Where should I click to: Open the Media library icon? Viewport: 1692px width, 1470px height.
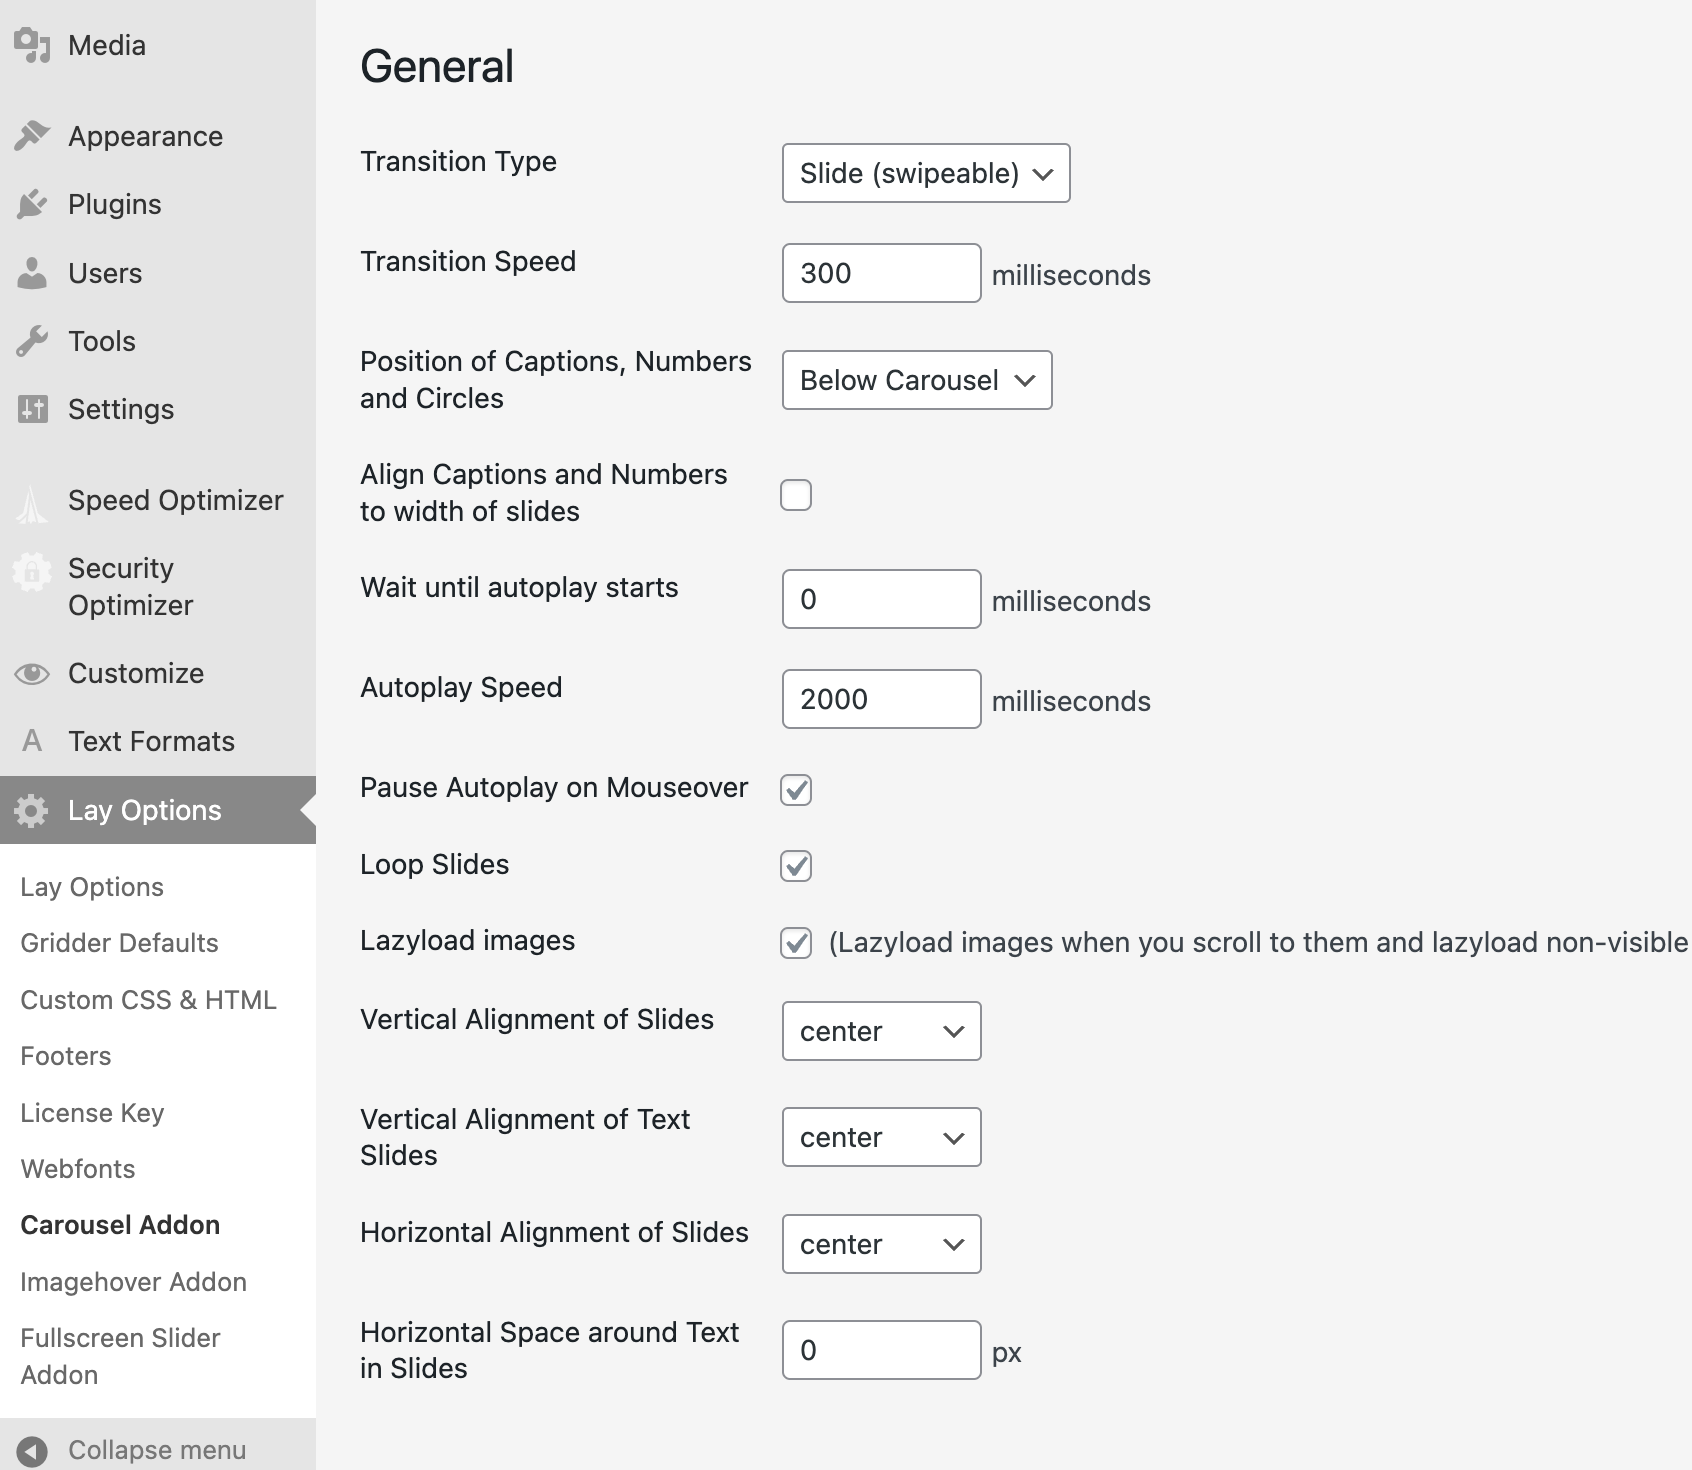pyautogui.click(x=32, y=44)
